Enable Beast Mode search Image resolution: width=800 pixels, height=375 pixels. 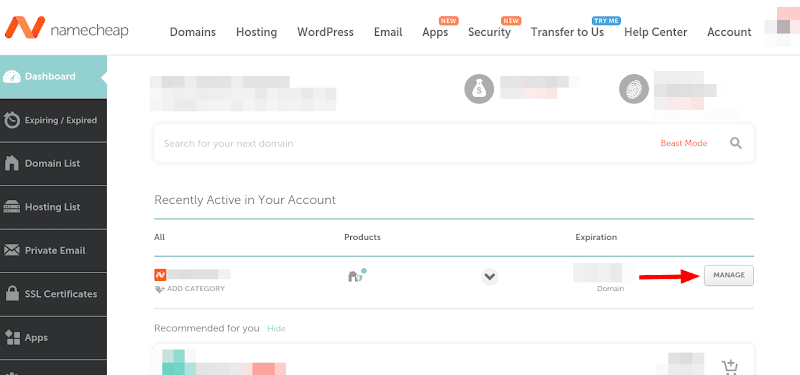[684, 143]
